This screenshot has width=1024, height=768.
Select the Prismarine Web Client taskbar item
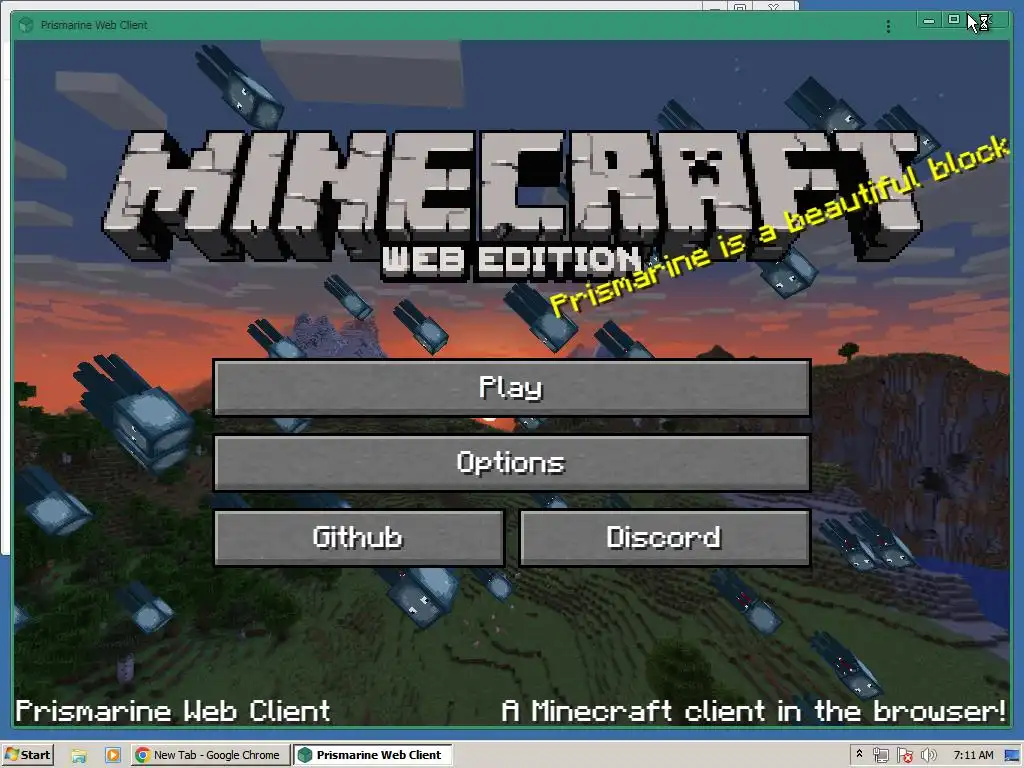point(372,755)
